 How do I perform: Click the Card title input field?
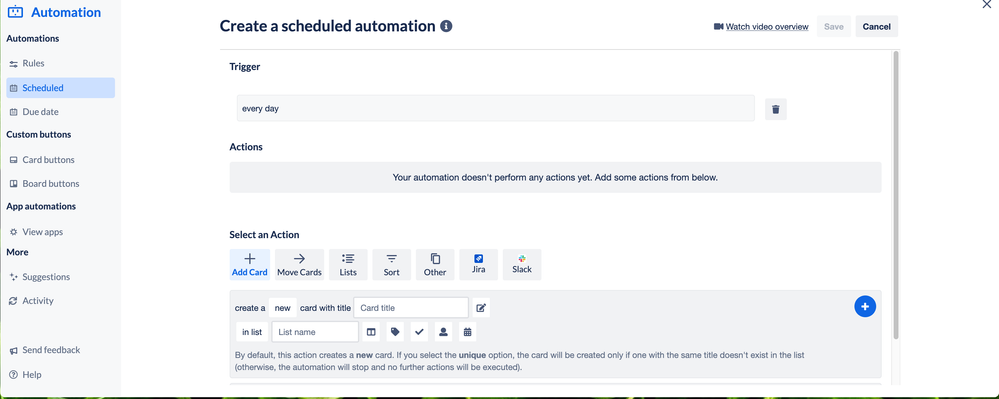(x=411, y=308)
